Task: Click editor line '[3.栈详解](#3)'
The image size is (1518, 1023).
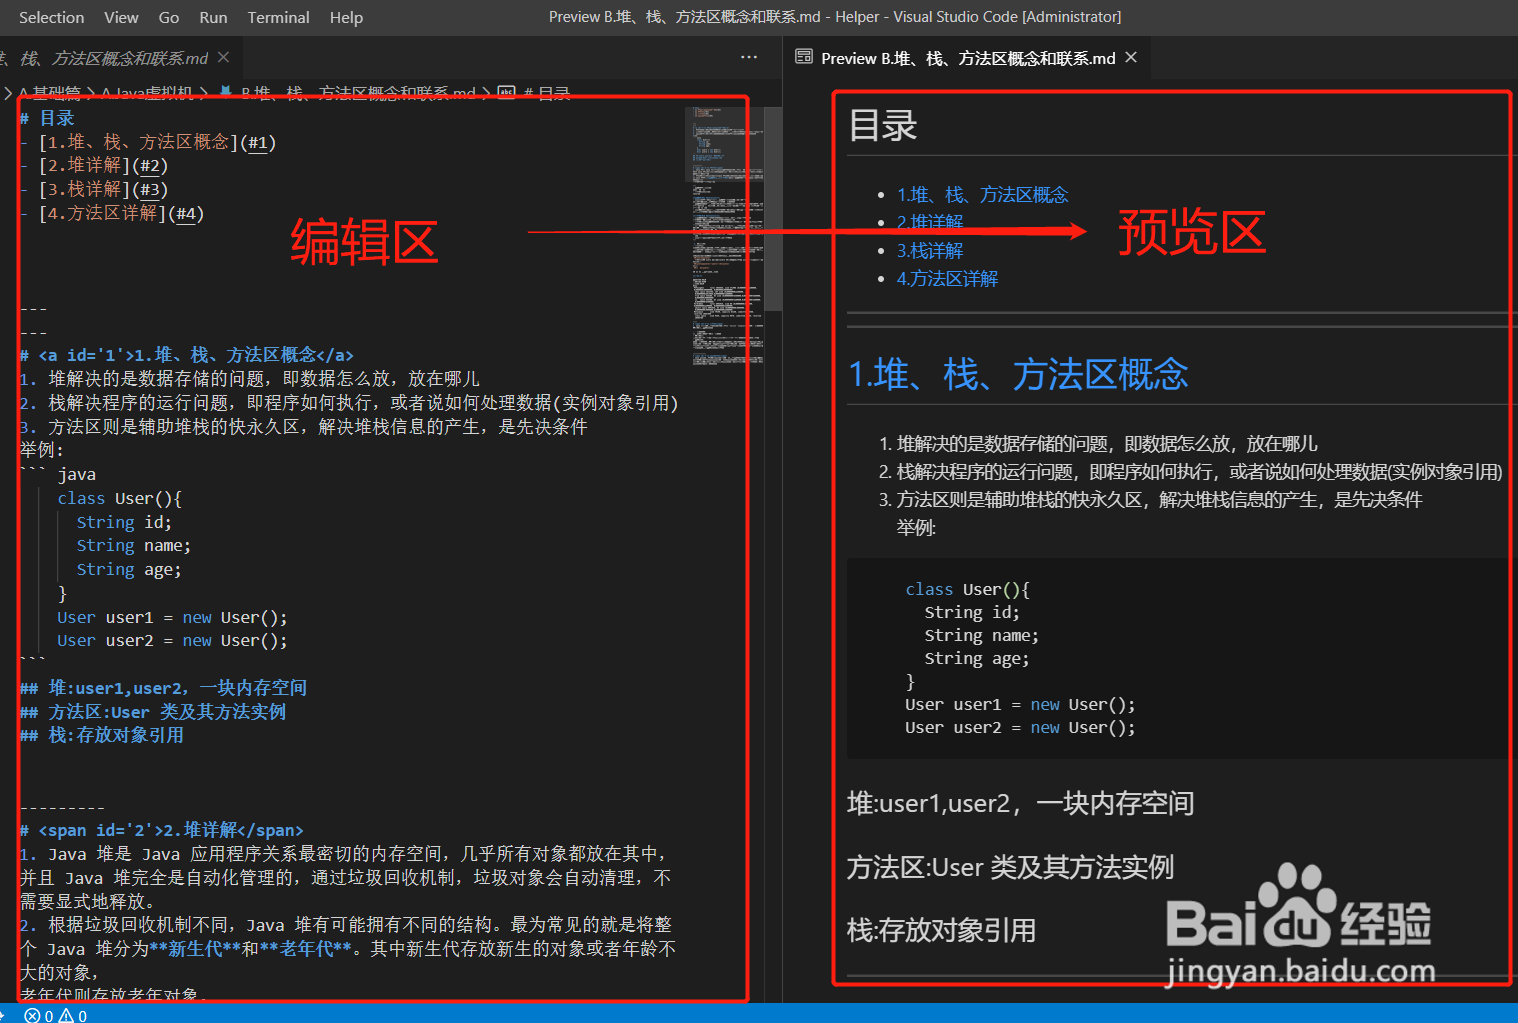Action: 103,190
